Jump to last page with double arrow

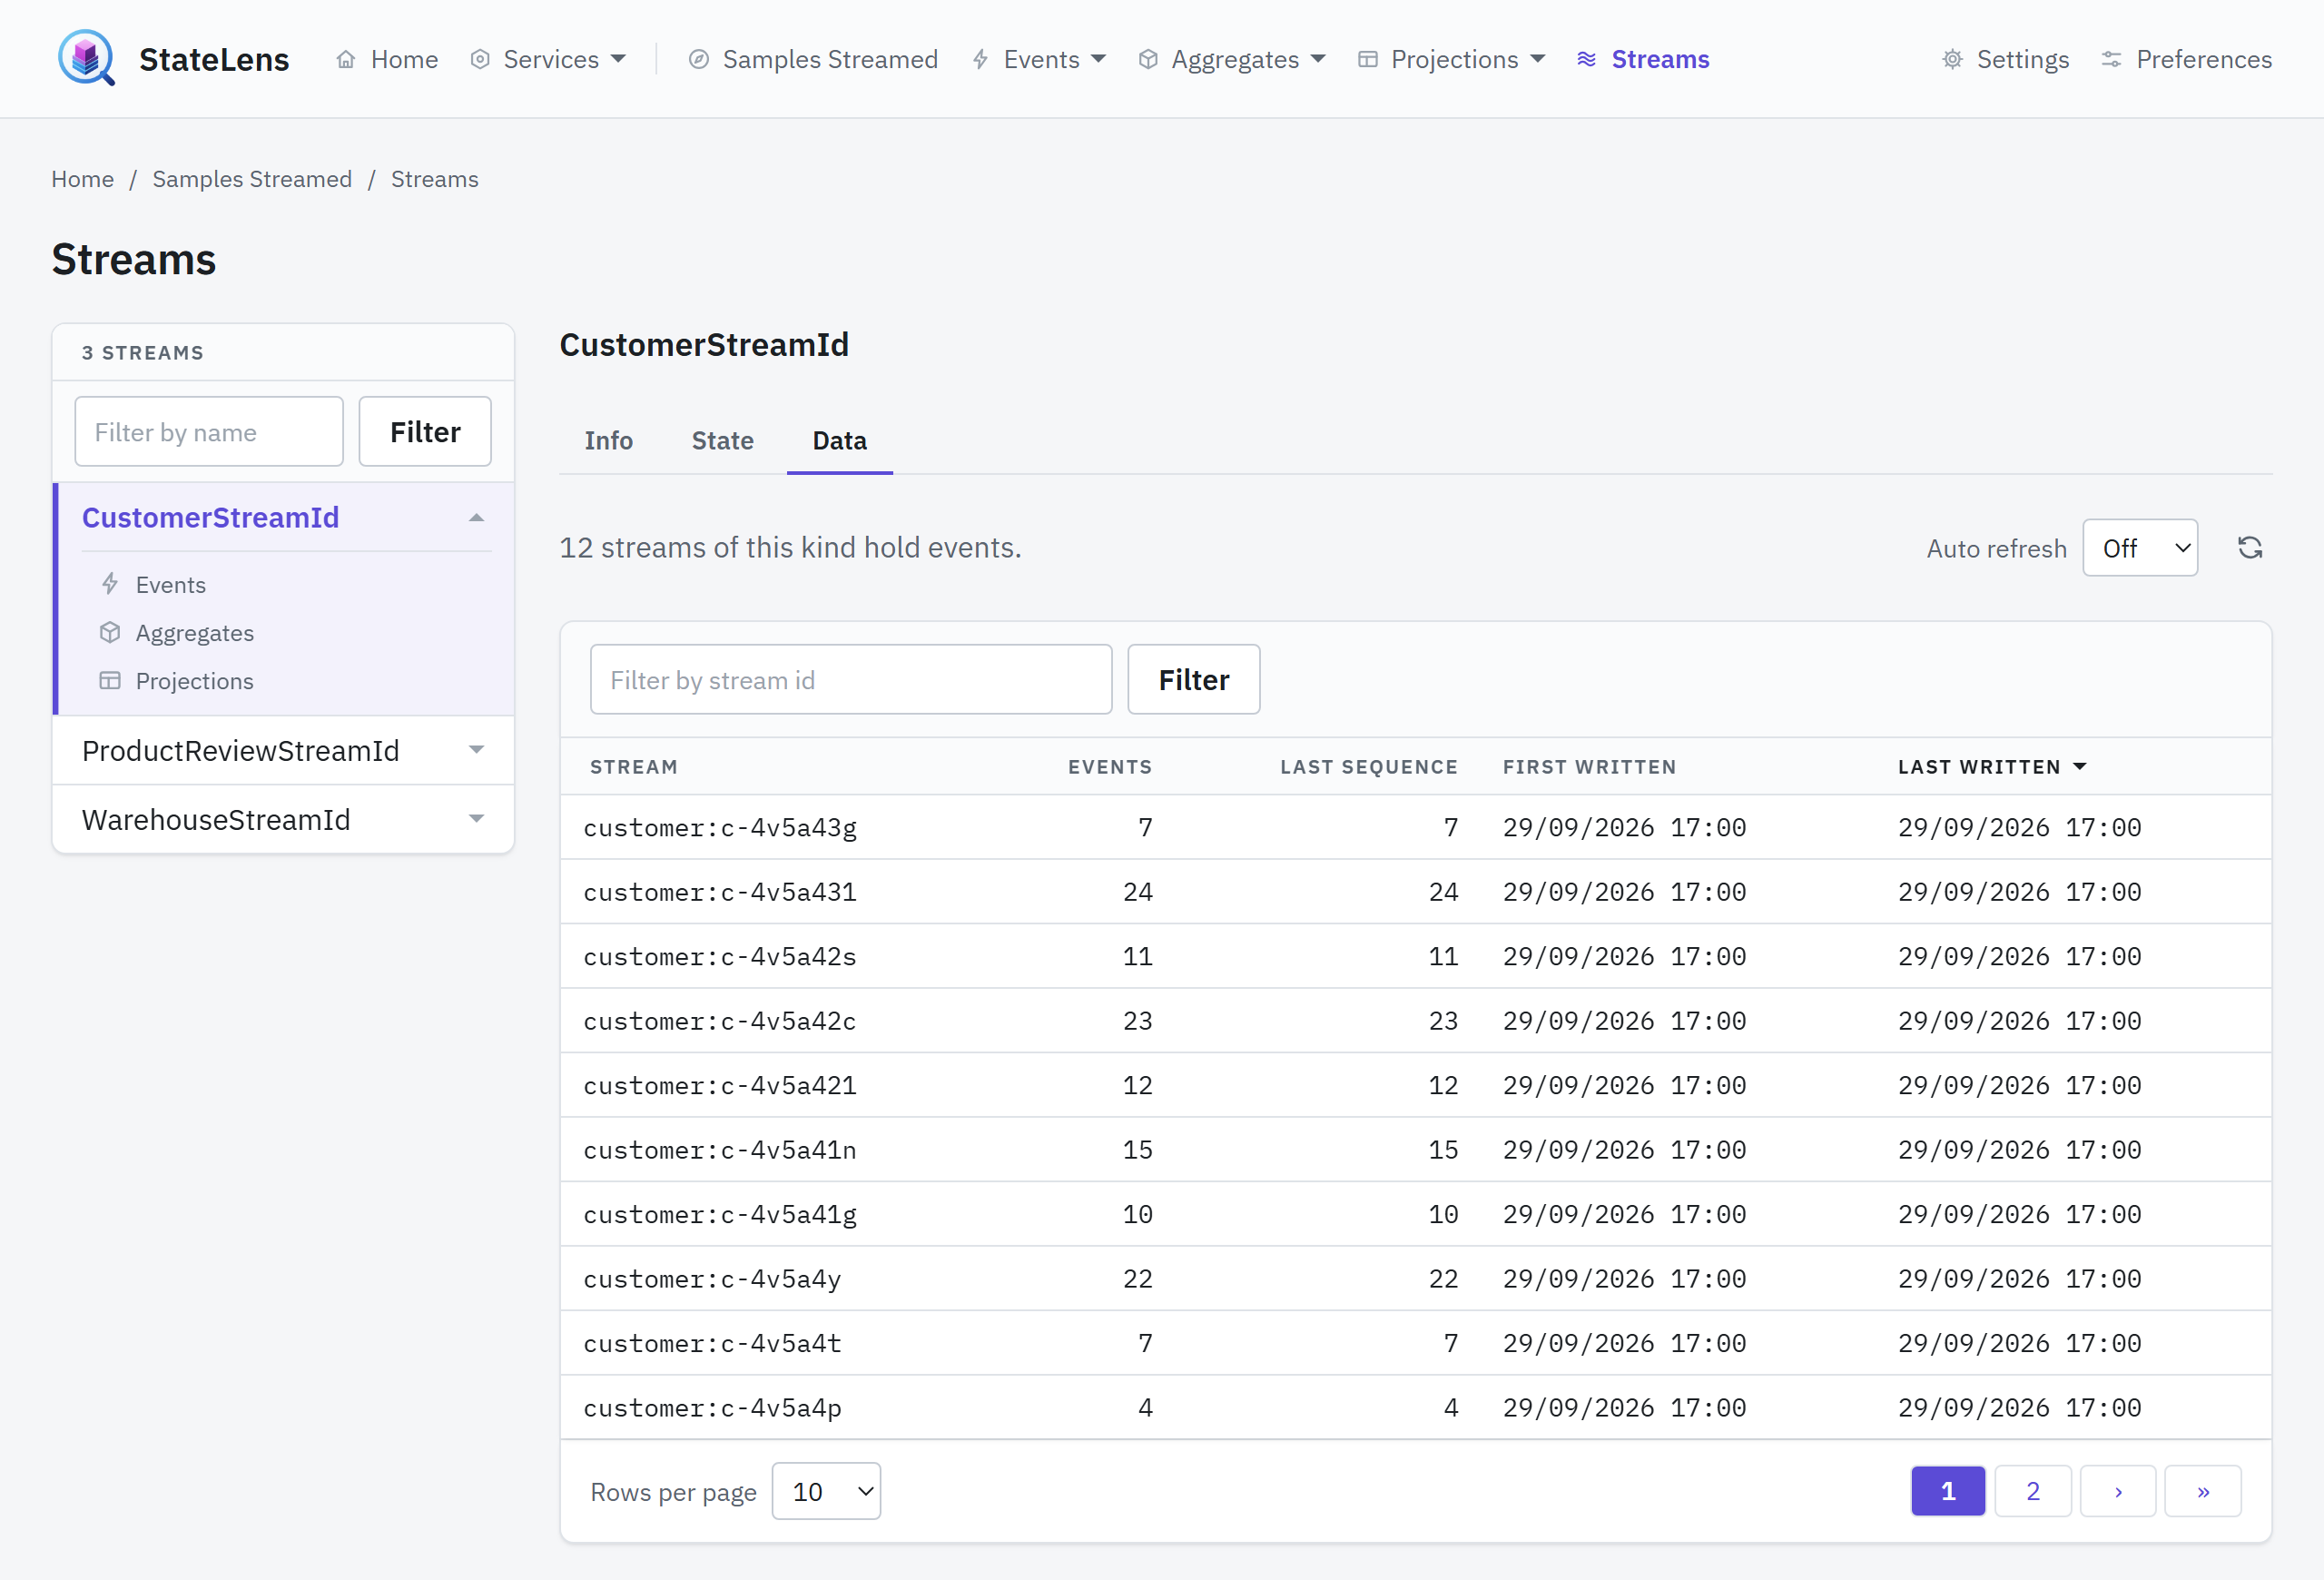2203,1491
